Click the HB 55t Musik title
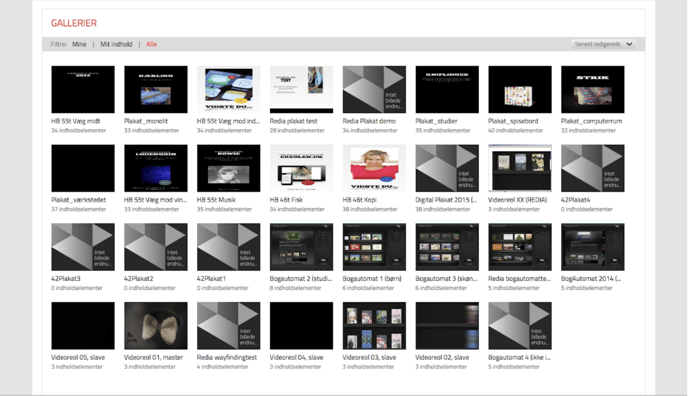The width and height of the screenshot is (688, 396). (x=216, y=200)
